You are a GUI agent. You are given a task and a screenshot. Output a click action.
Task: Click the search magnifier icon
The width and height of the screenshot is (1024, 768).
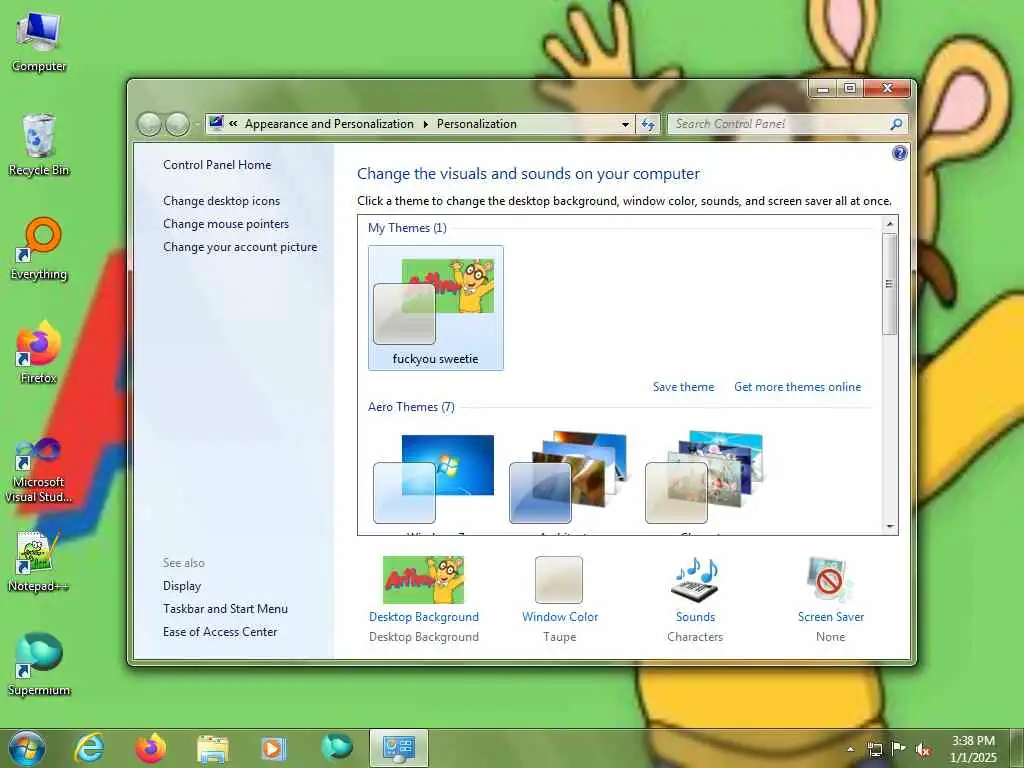(x=896, y=124)
